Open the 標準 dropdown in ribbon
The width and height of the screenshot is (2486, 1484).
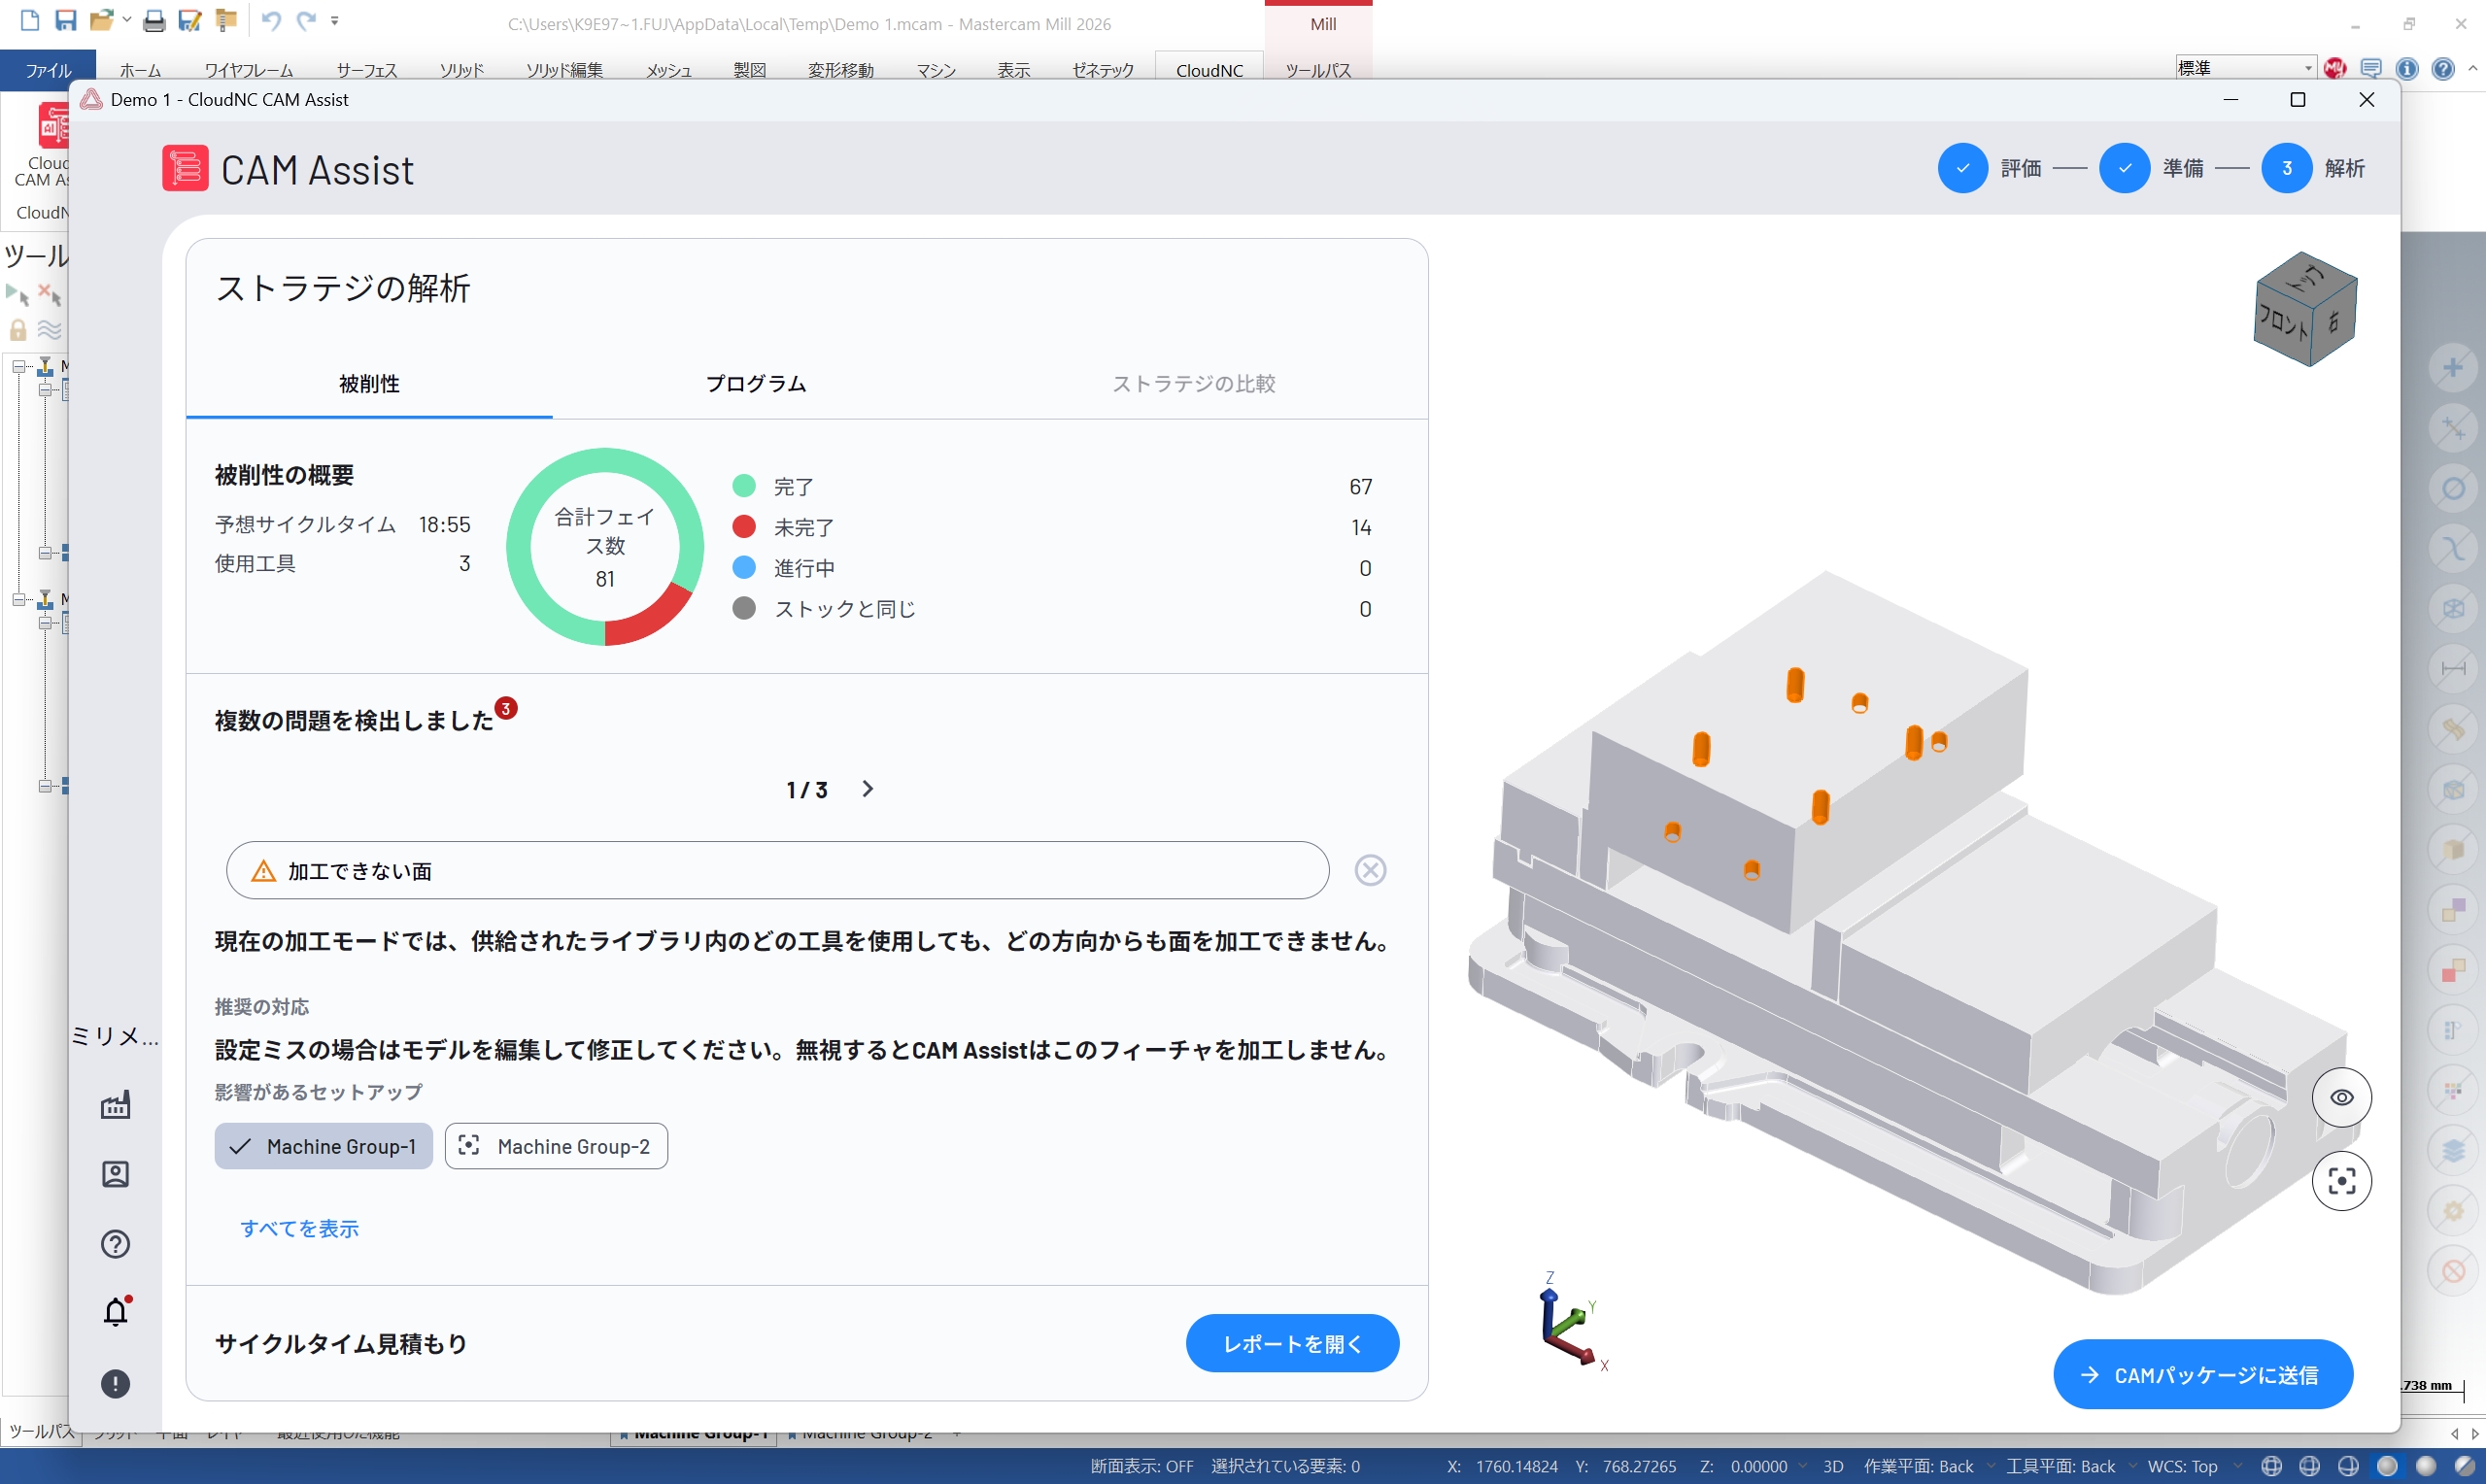point(2245,68)
